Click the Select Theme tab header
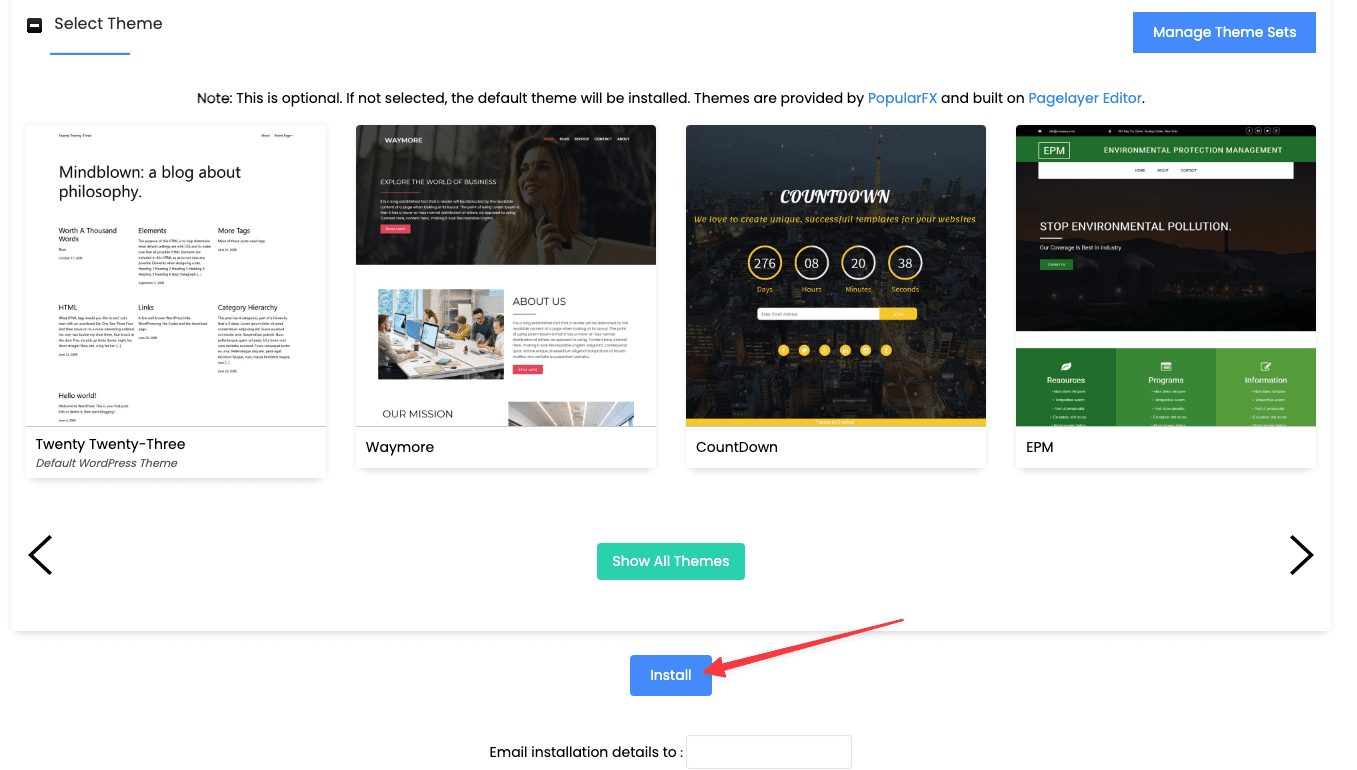1357x770 pixels. pos(108,23)
